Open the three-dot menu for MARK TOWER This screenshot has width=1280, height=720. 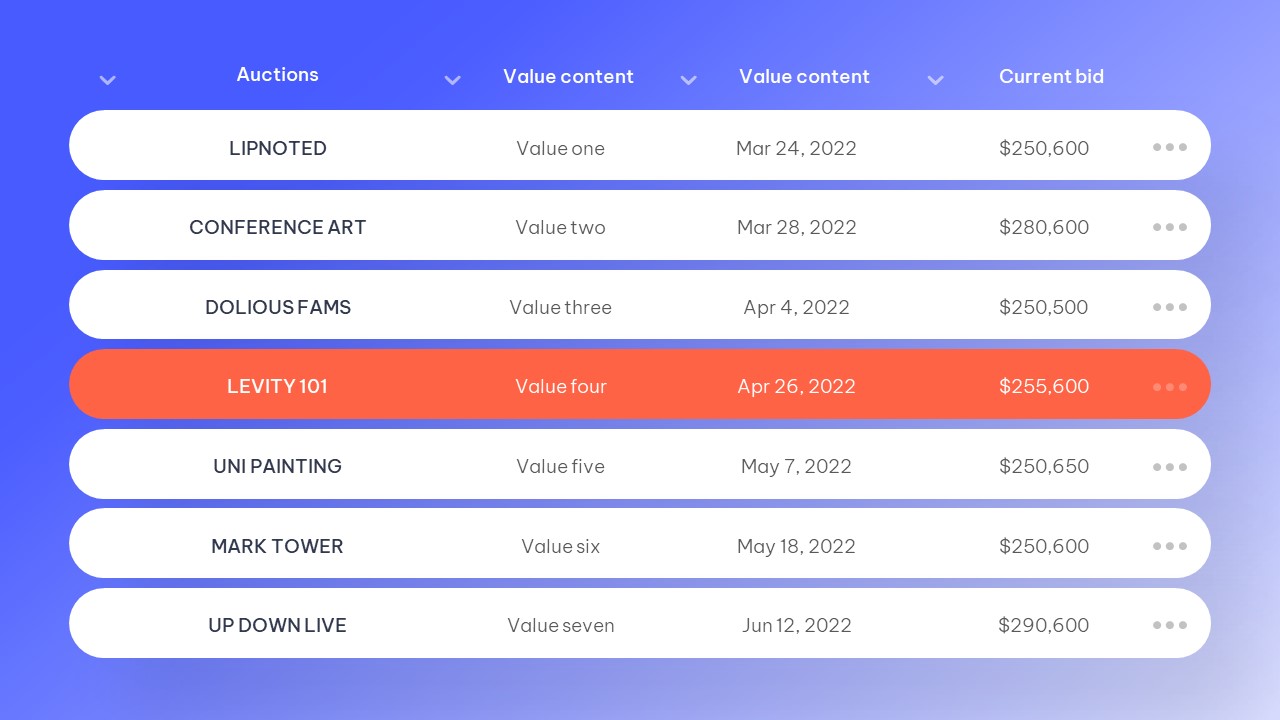(x=1169, y=546)
